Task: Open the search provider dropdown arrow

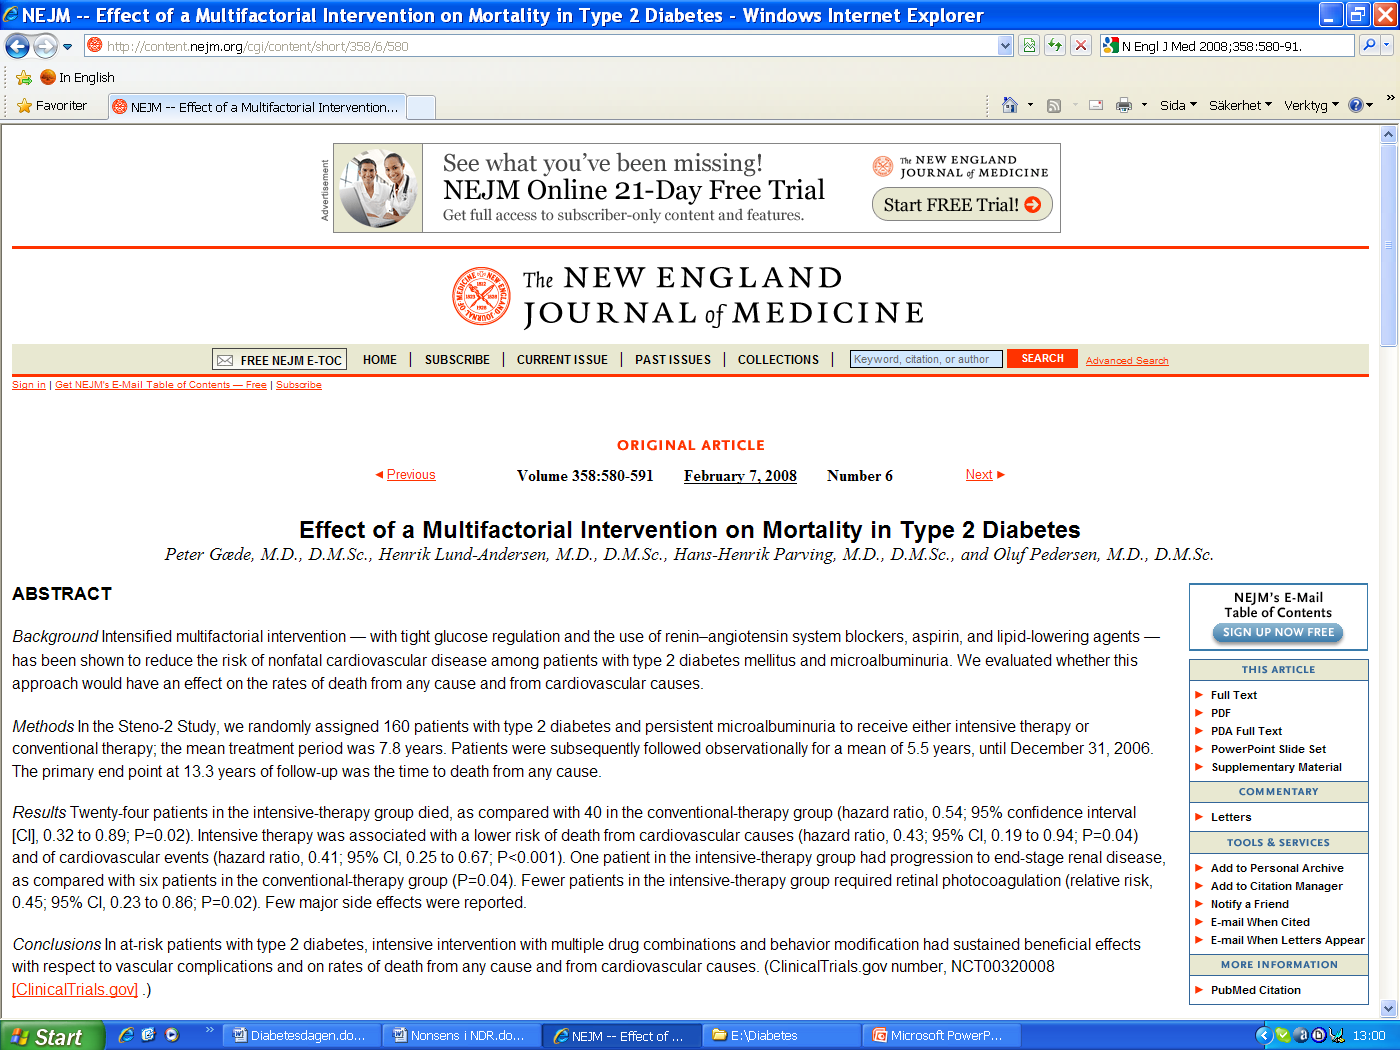Action: tap(1387, 45)
